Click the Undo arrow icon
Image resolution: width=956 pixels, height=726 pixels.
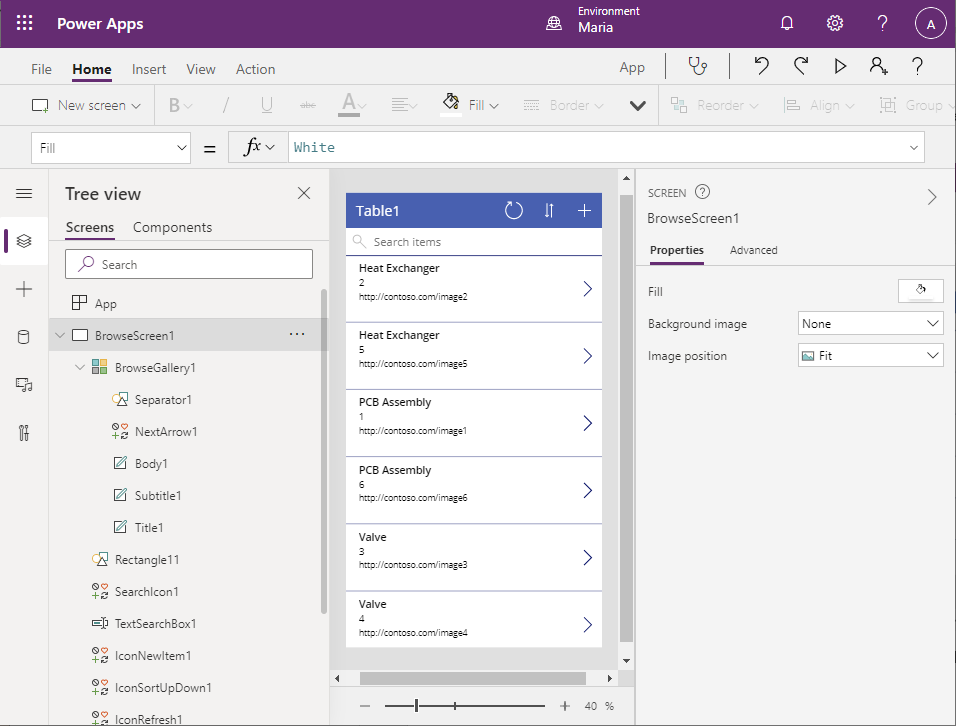pos(761,66)
